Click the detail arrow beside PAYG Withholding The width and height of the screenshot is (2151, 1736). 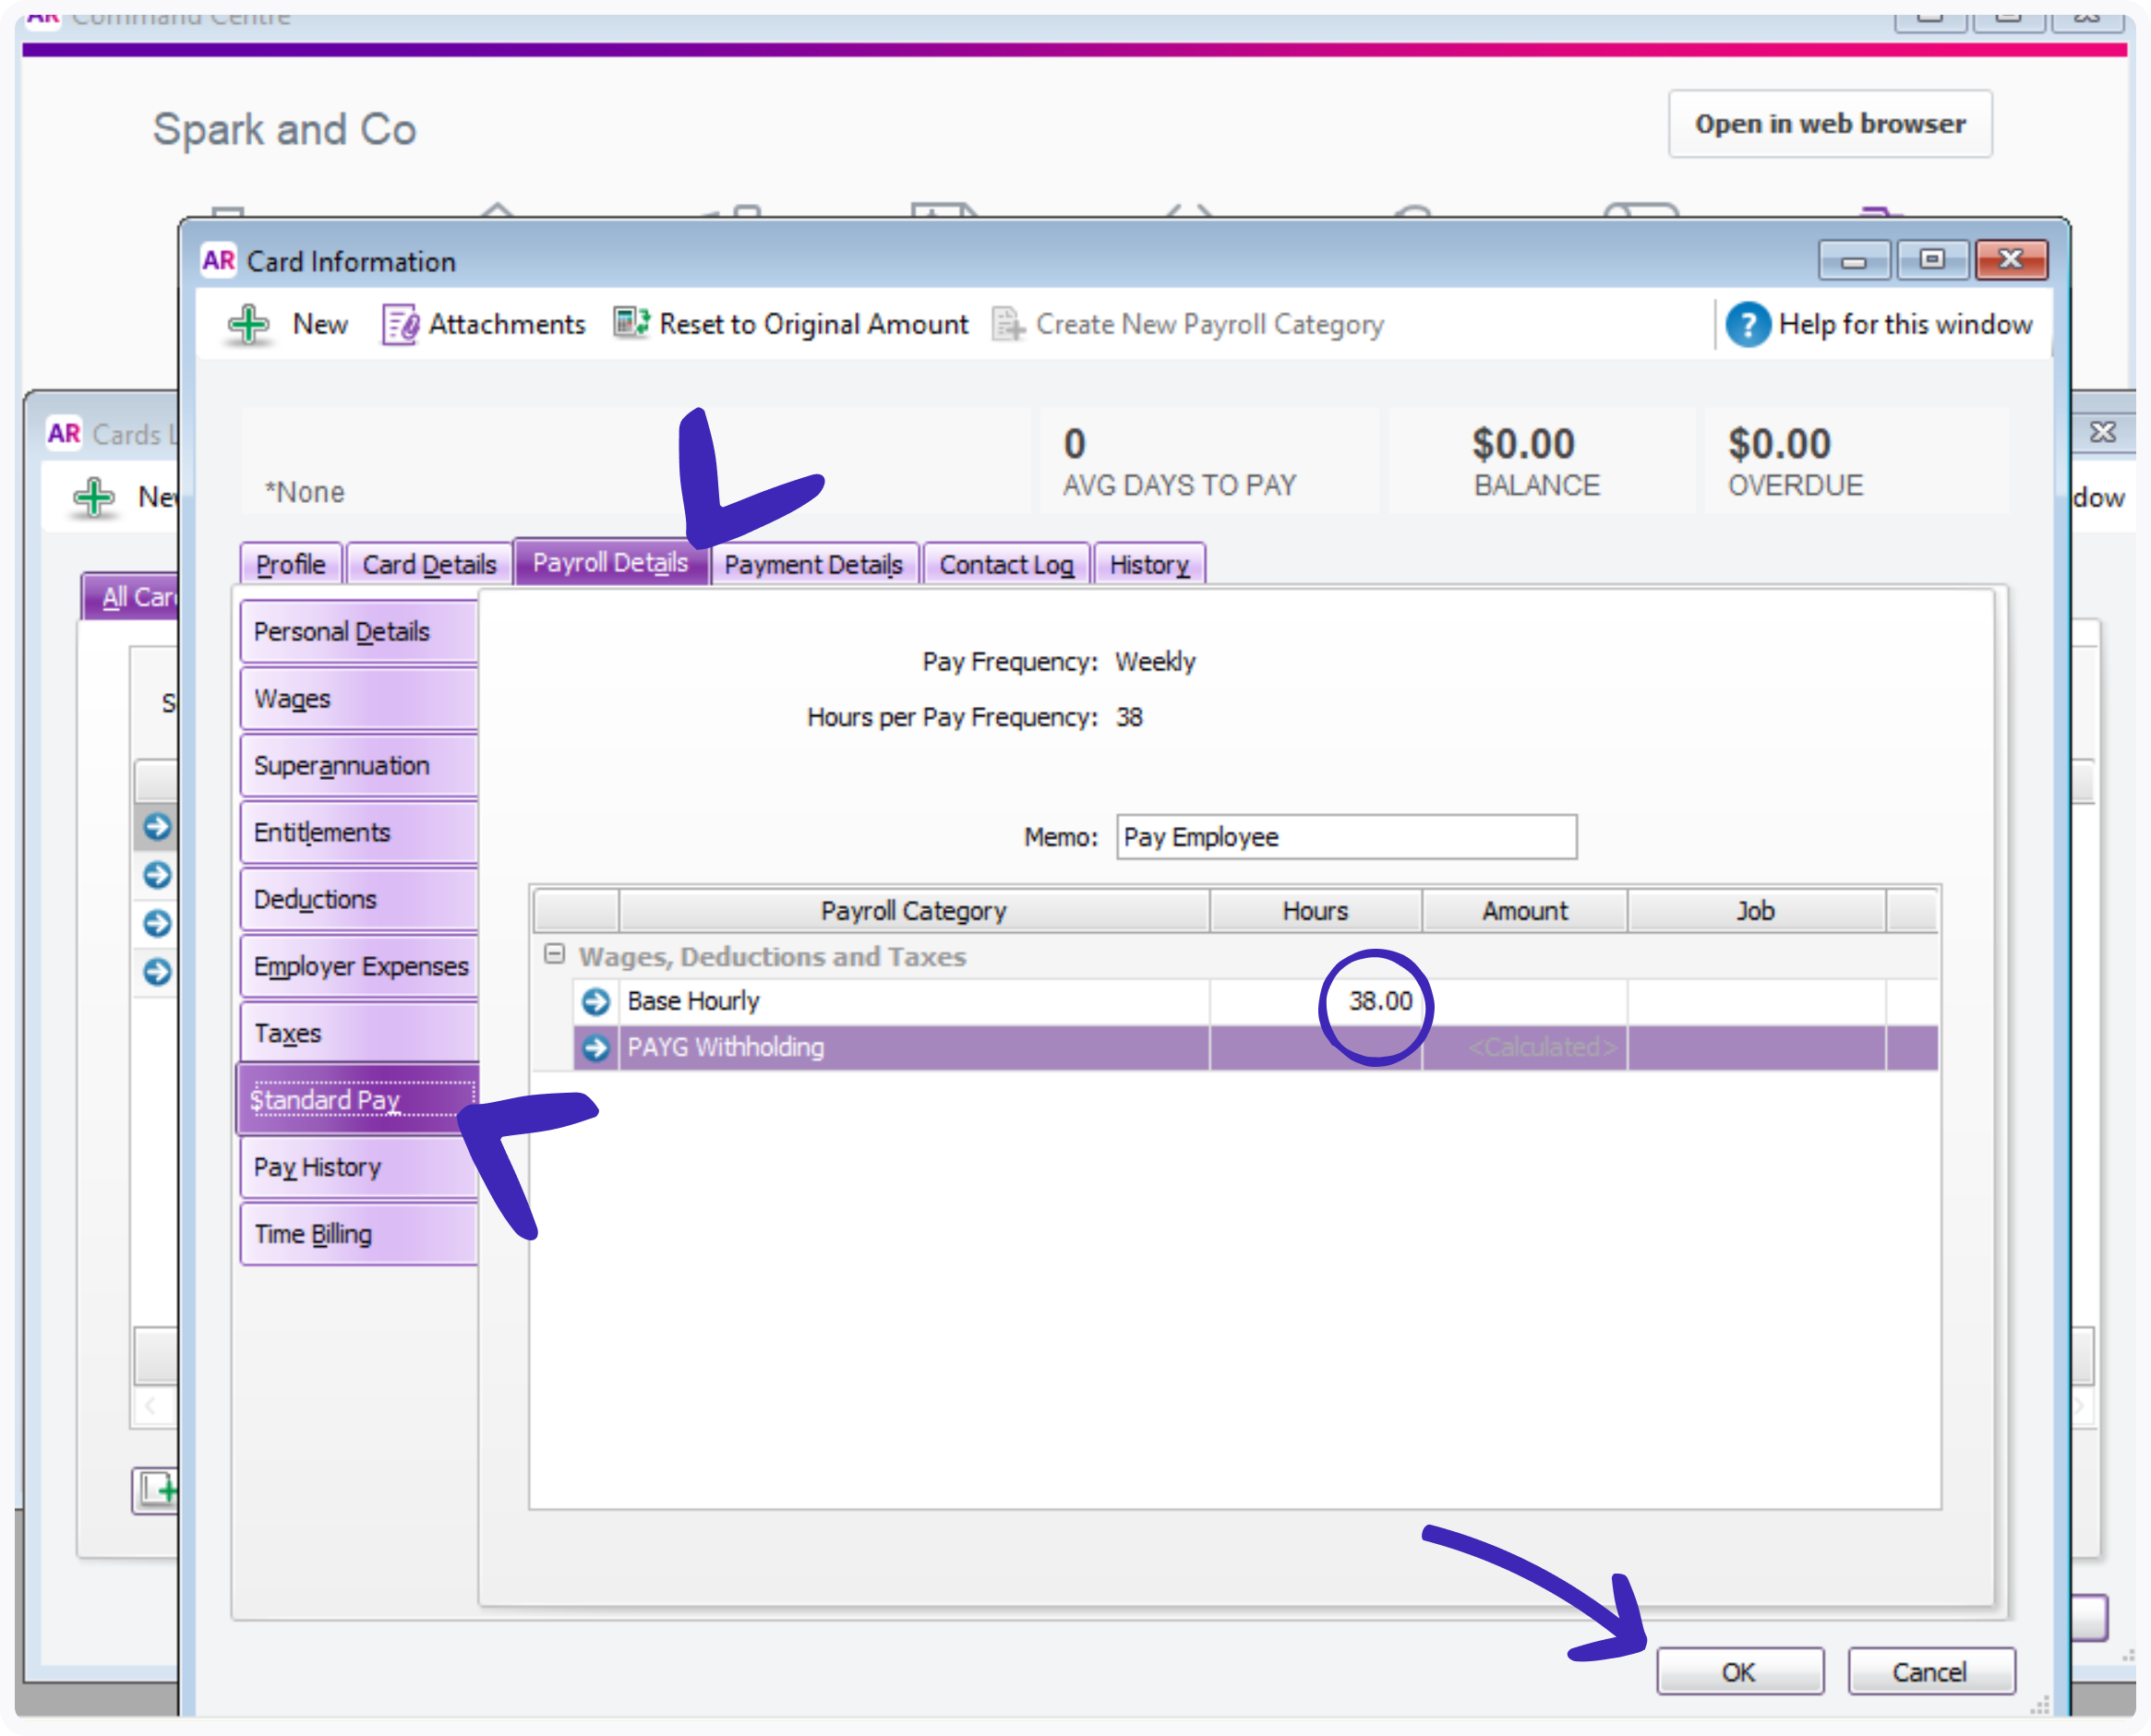597,1048
